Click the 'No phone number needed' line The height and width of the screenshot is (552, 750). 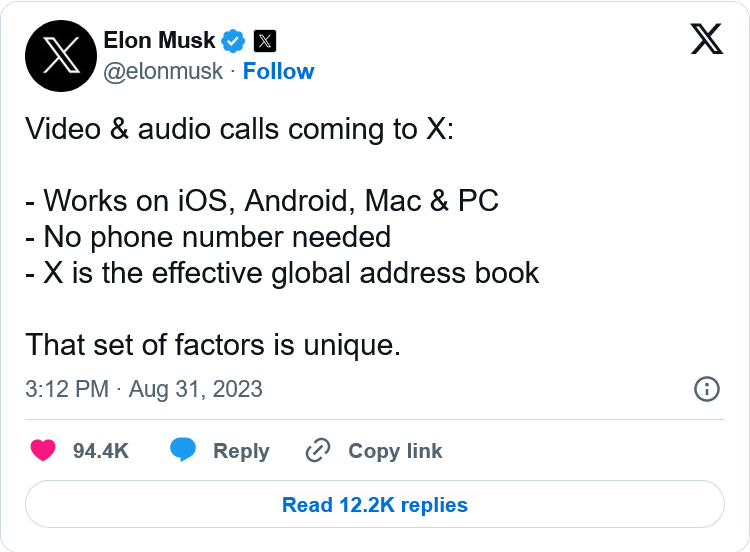[x=207, y=237]
